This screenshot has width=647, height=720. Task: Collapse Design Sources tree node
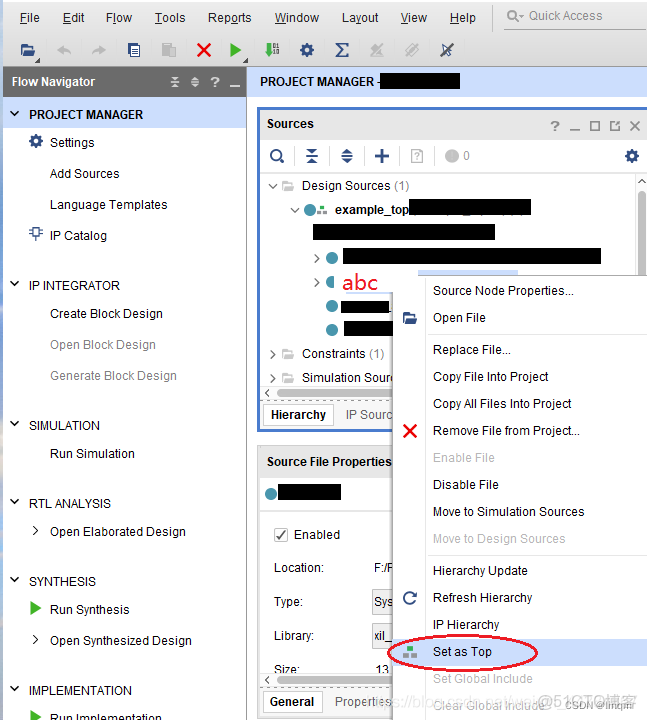point(273,186)
